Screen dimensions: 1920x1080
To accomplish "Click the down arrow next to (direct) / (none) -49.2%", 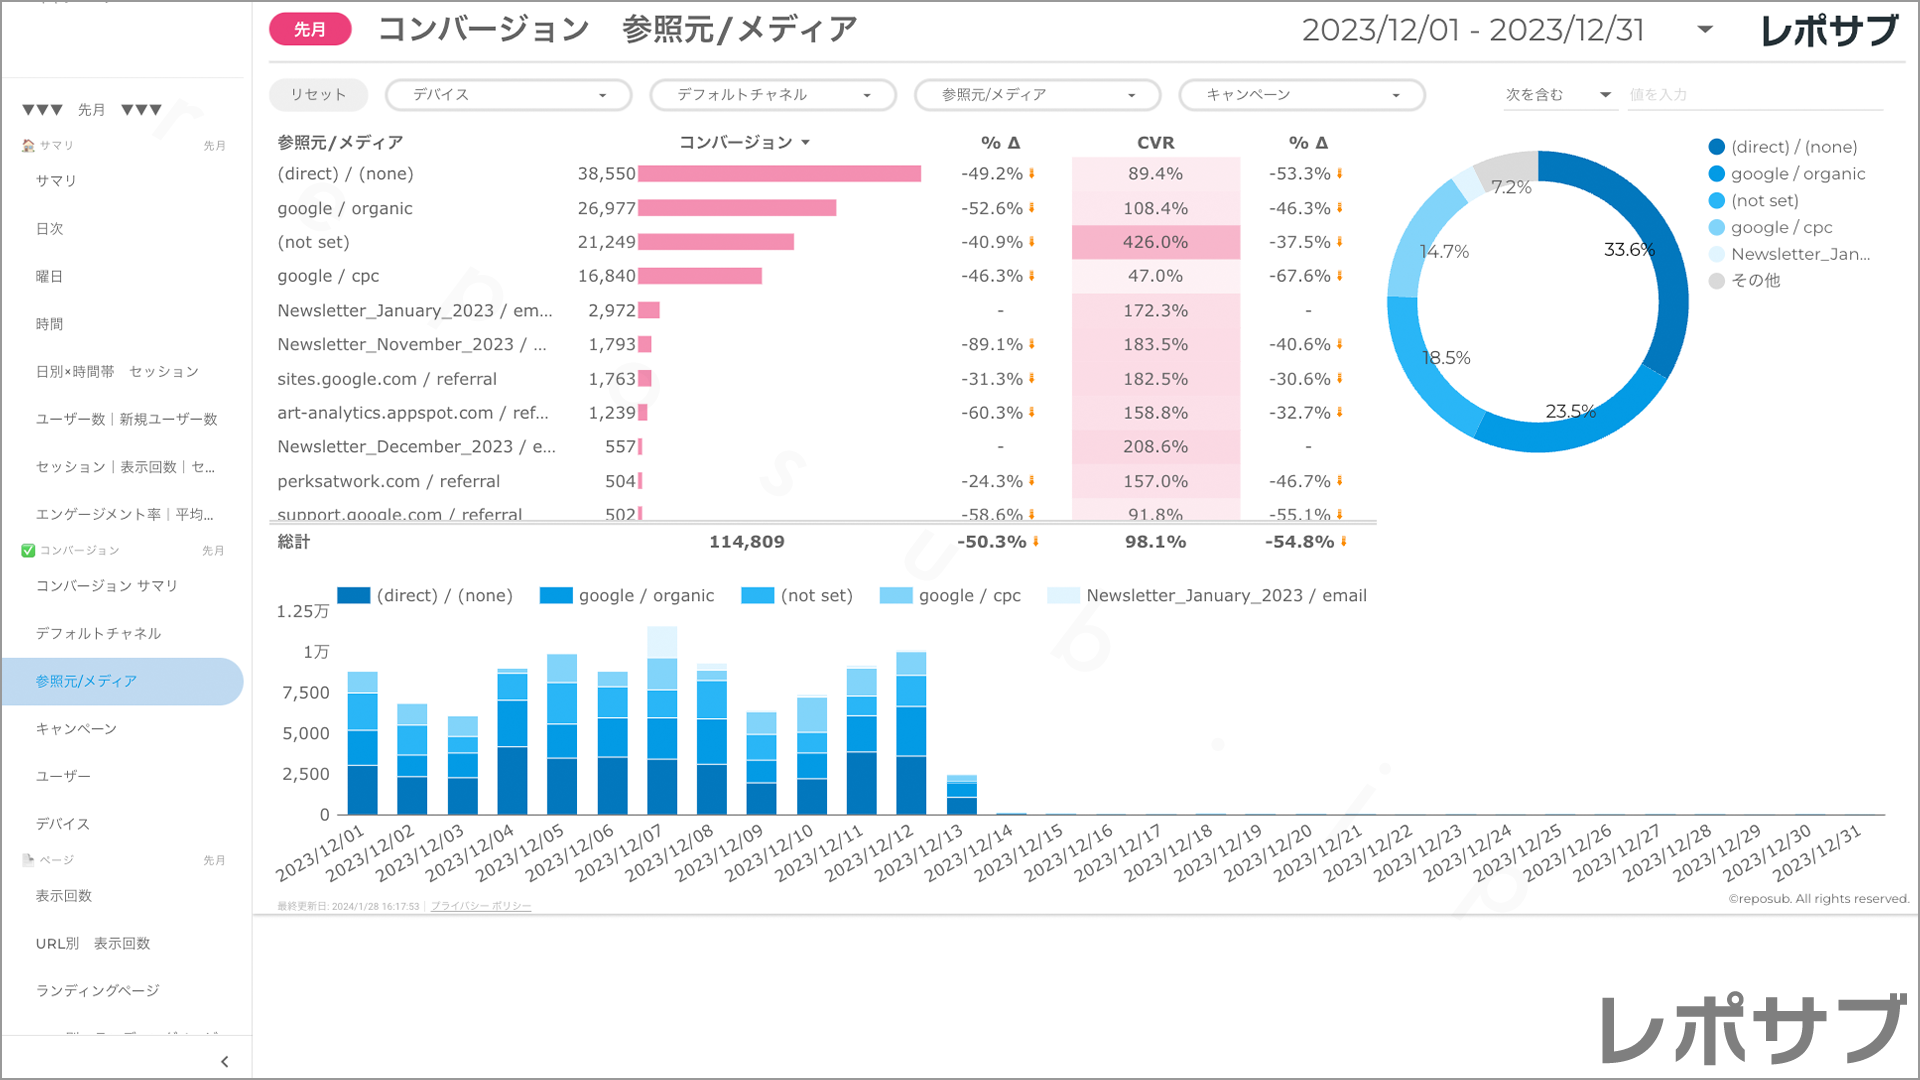I will (x=1032, y=174).
